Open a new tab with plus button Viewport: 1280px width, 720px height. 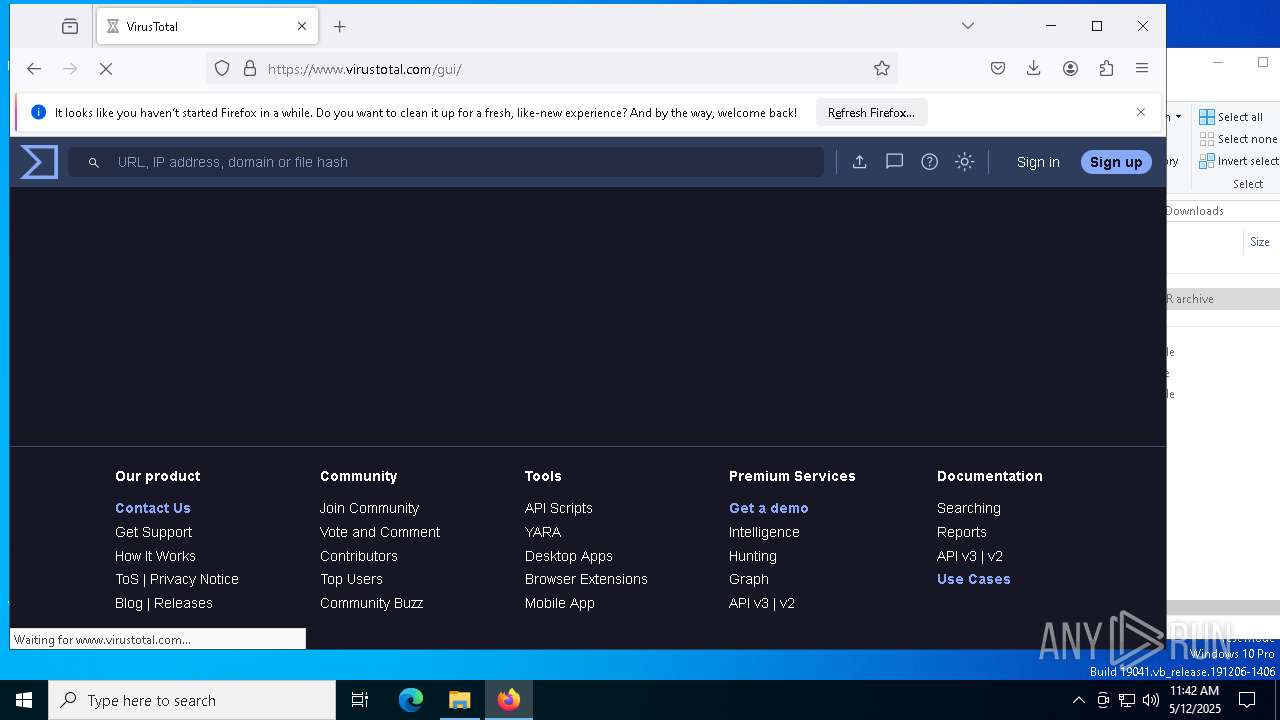pyautogui.click(x=340, y=27)
